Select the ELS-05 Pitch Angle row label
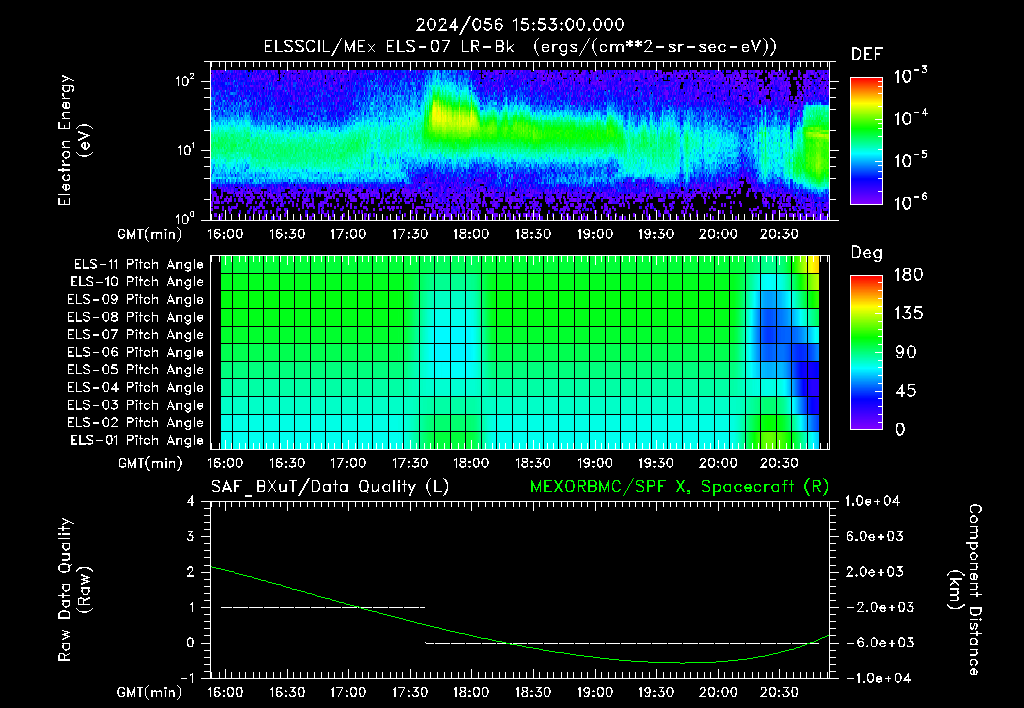 tap(136, 370)
